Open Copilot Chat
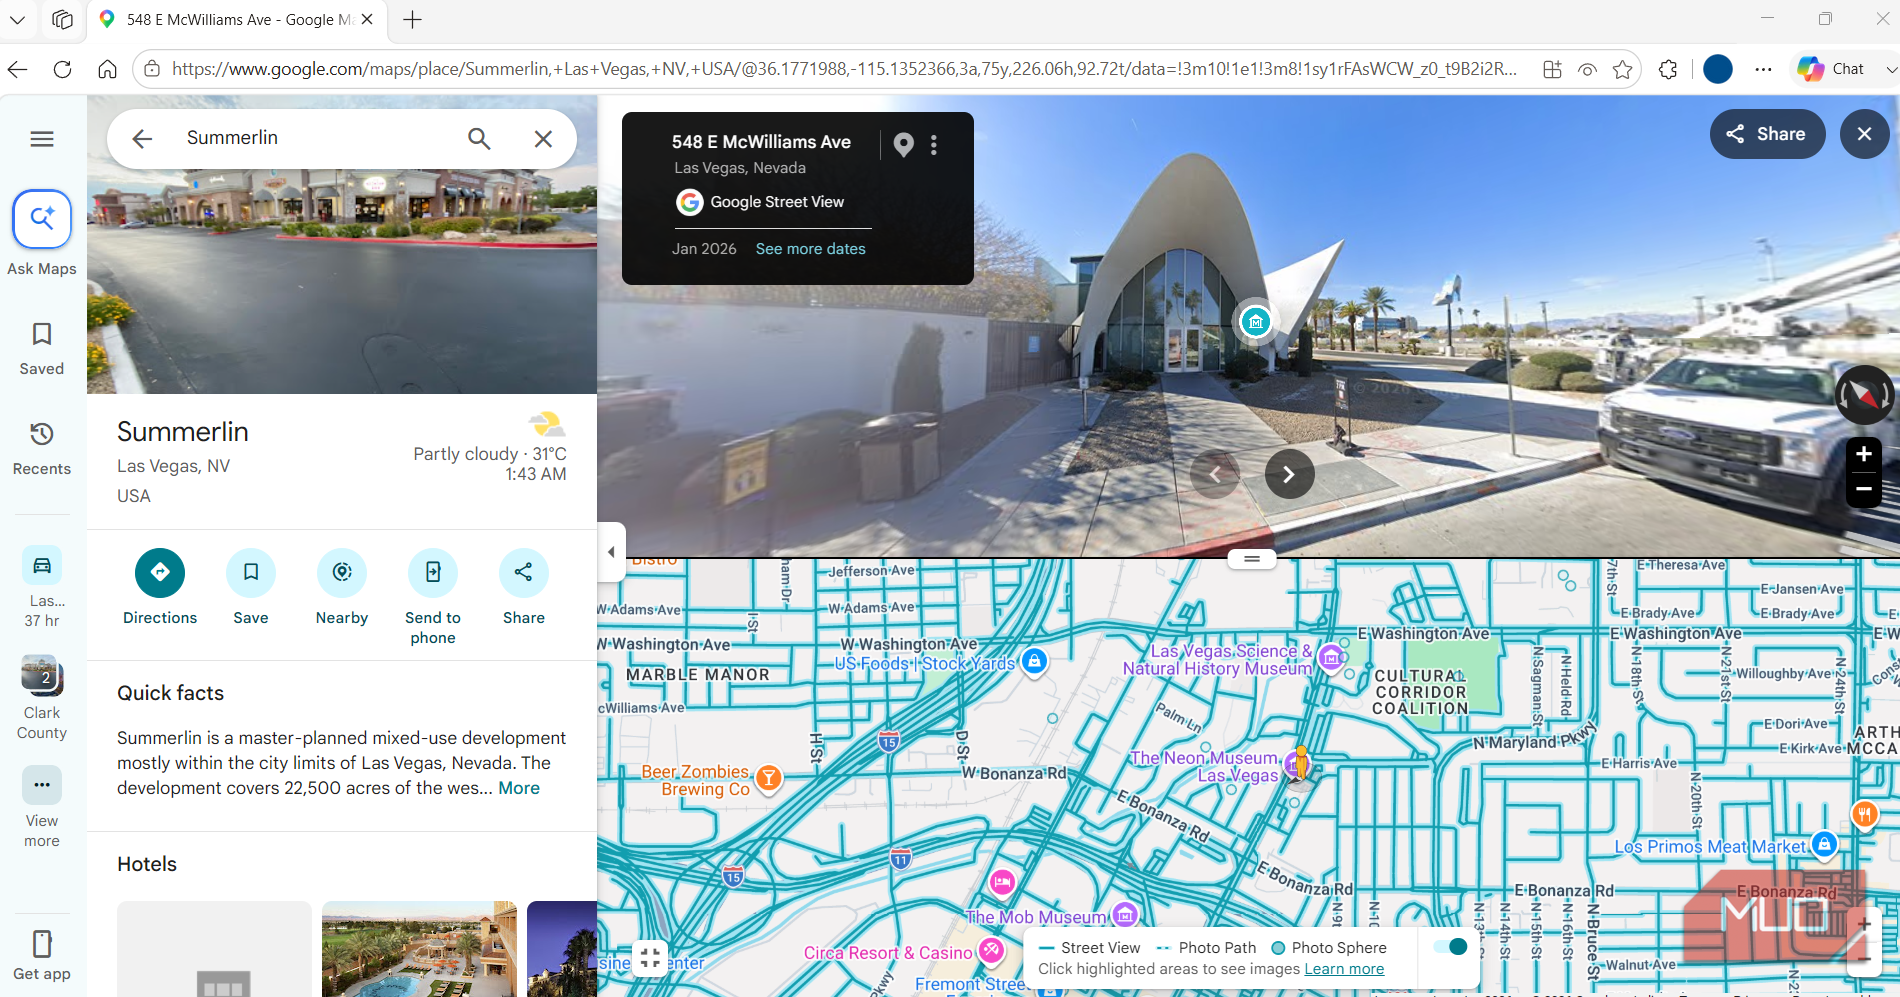 pyautogui.click(x=1831, y=69)
